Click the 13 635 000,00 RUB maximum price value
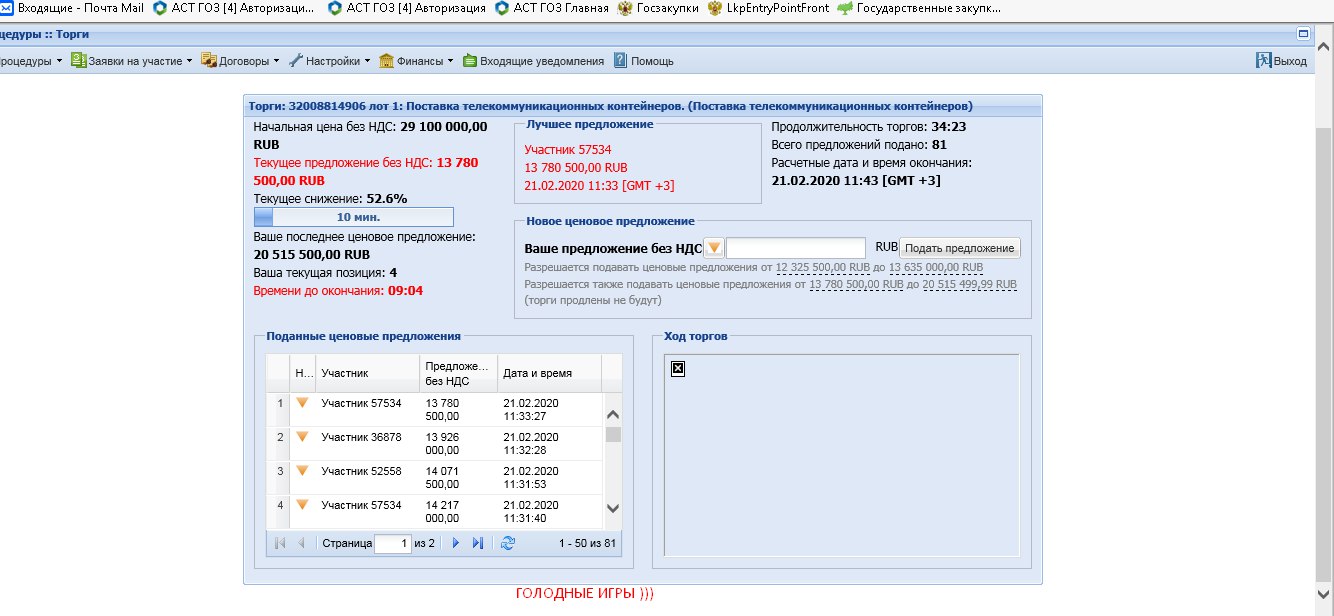Viewport: 1334px width, 616px height. coord(936,267)
